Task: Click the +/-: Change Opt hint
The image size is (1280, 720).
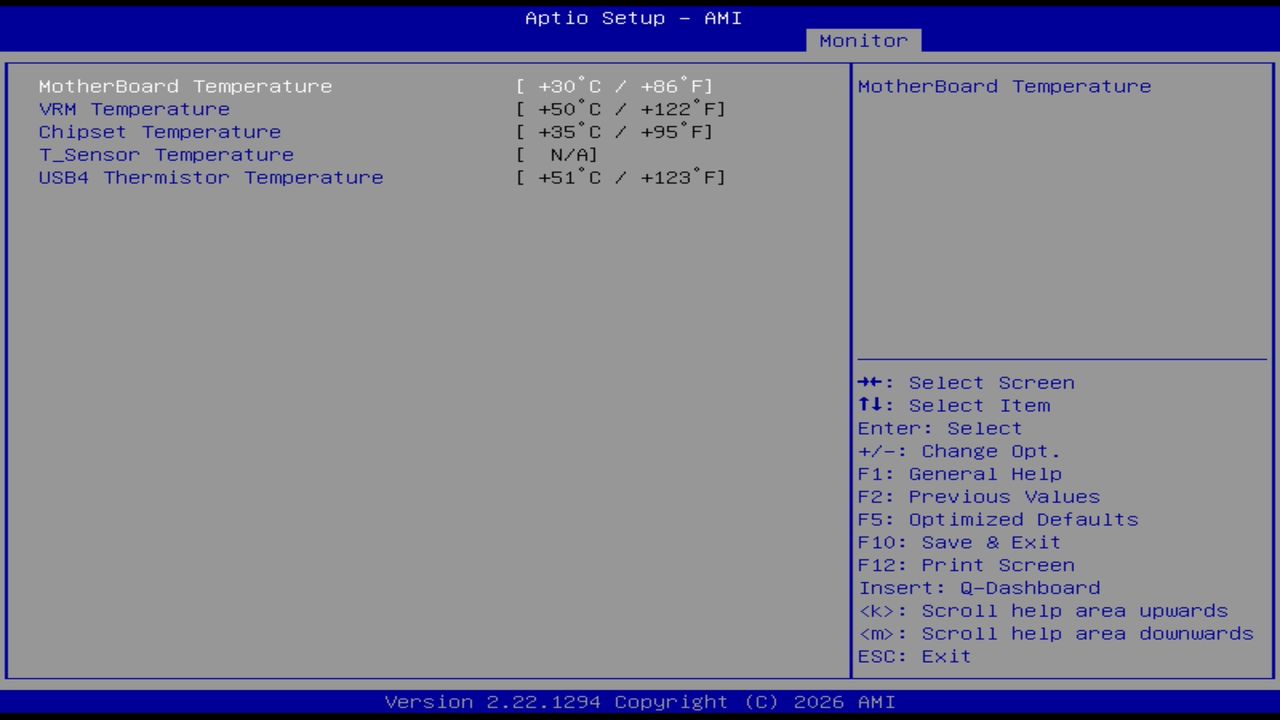Action: pyautogui.click(x=958, y=451)
